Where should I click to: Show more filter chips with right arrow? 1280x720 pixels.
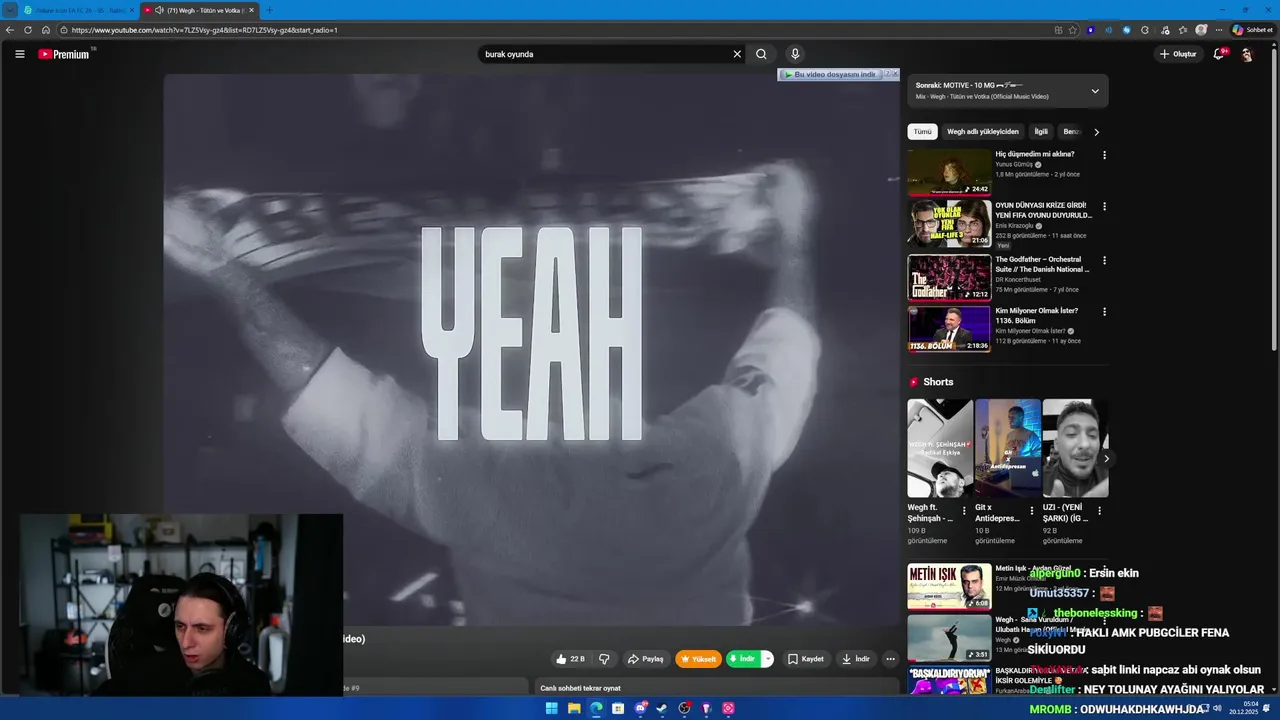[x=1096, y=132]
